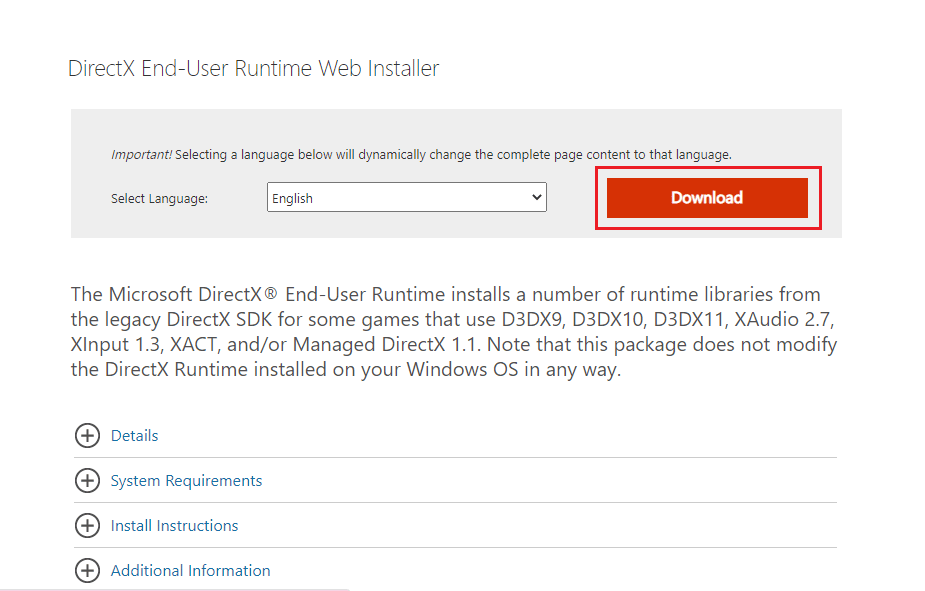This screenshot has width=925, height=591.
Task: Click the English text inside the language field
Action: [x=290, y=197]
